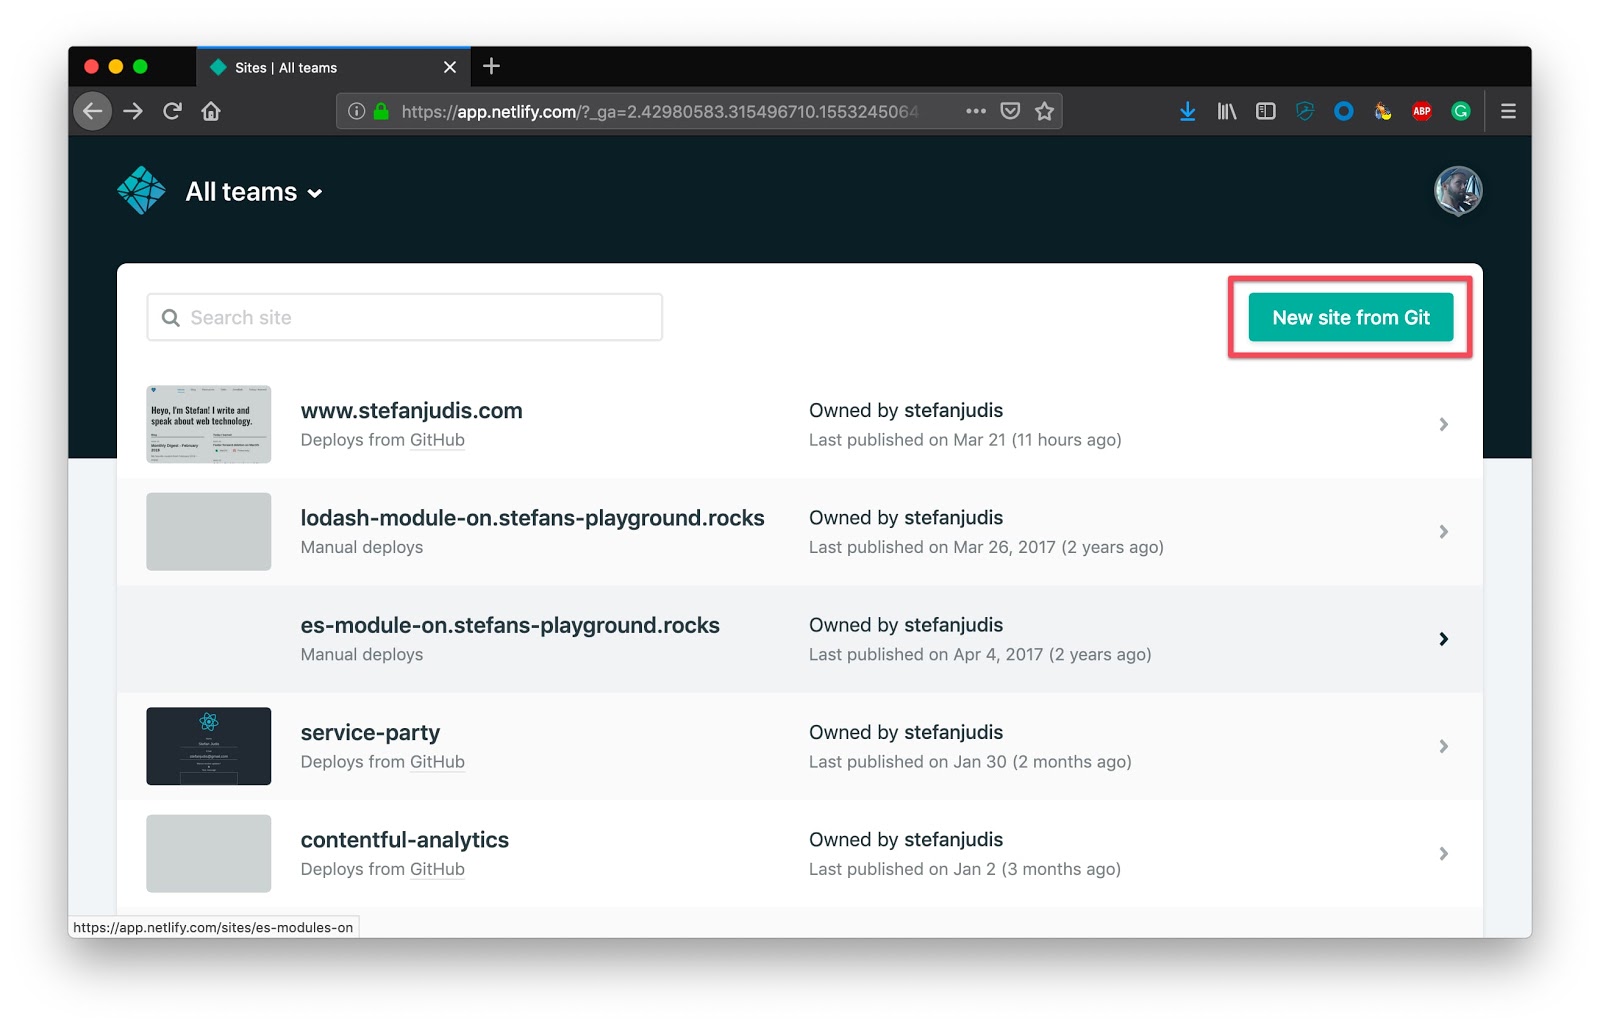Click chevron on es-module-on row
The height and width of the screenshot is (1028, 1600).
click(1443, 639)
